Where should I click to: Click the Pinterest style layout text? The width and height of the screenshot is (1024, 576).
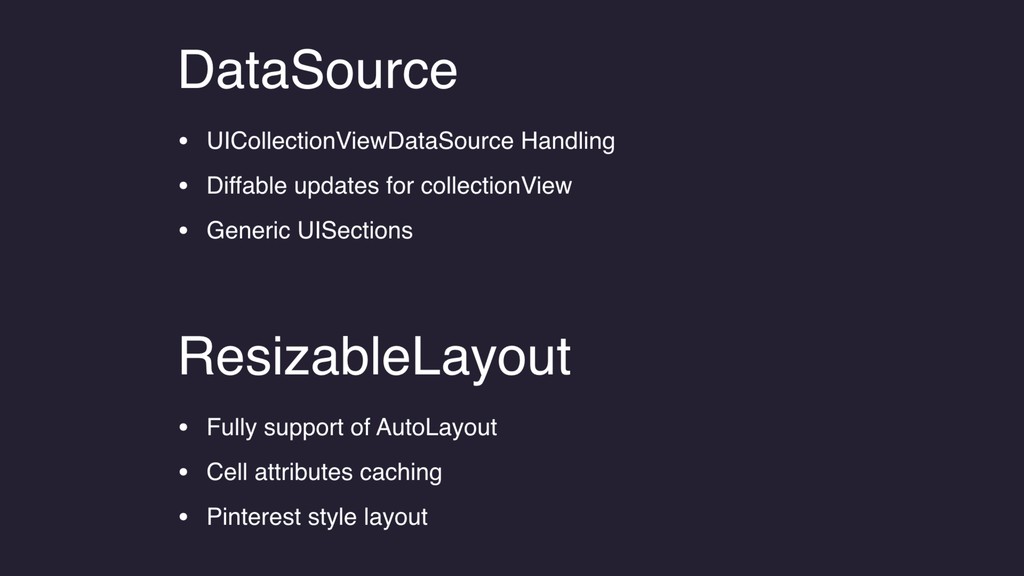(317, 517)
